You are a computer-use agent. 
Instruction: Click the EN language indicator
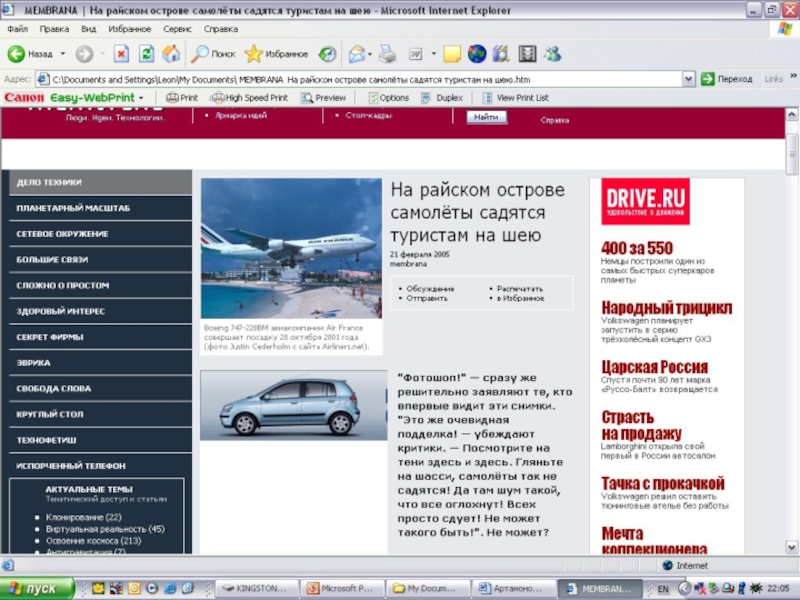pos(663,589)
